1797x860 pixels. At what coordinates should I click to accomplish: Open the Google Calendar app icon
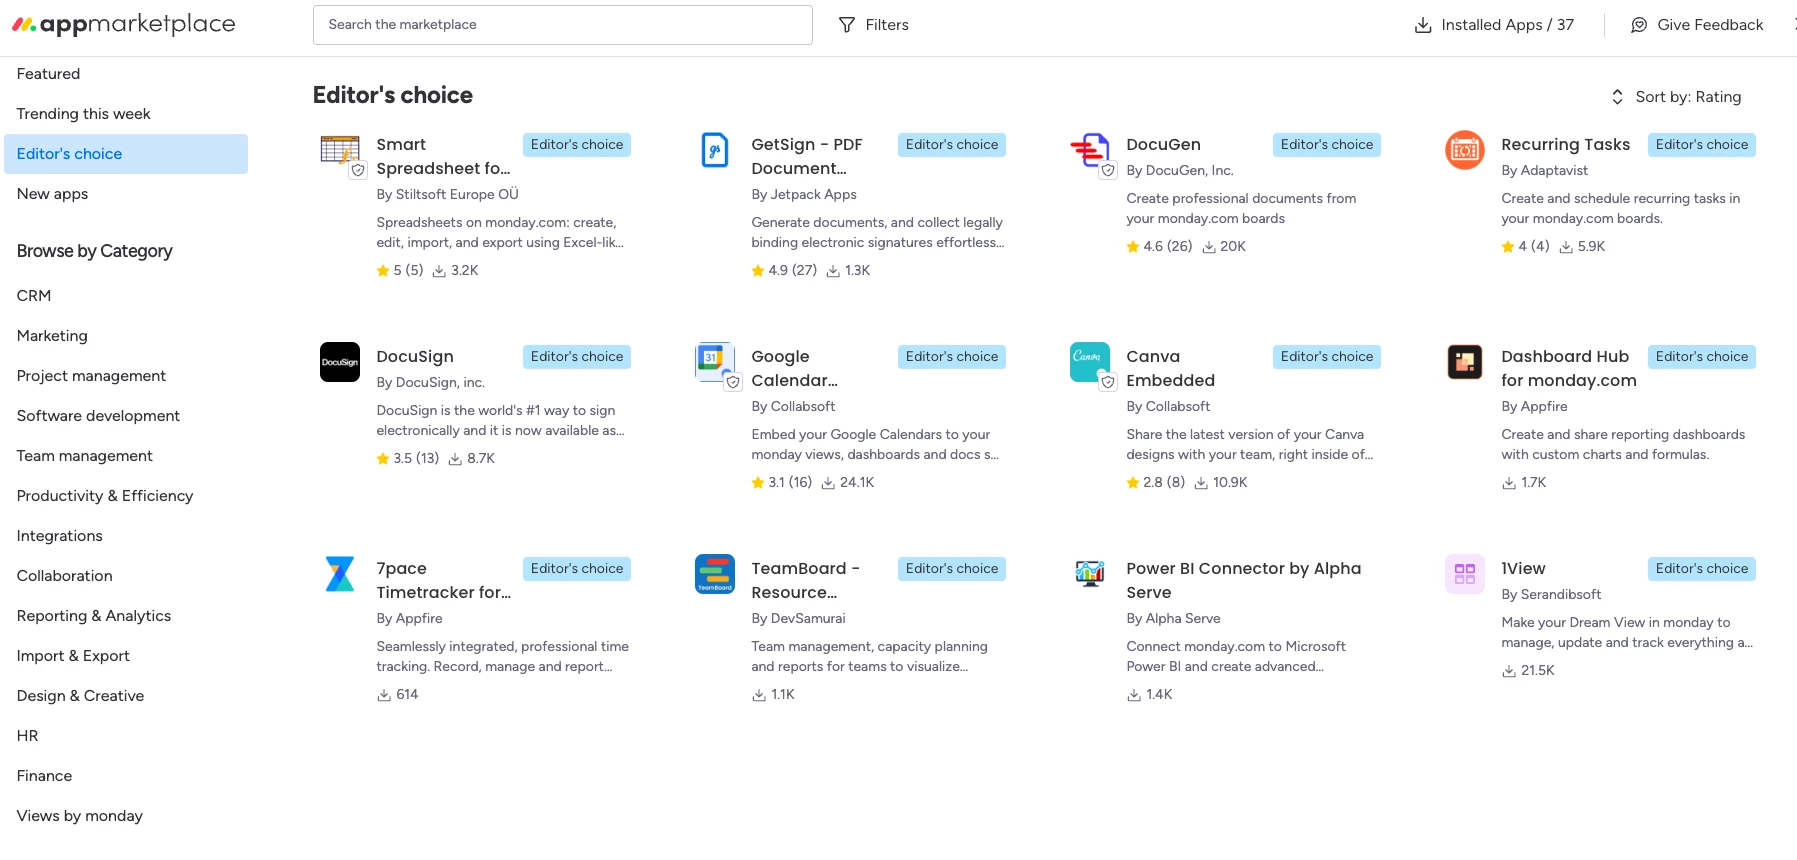click(715, 362)
